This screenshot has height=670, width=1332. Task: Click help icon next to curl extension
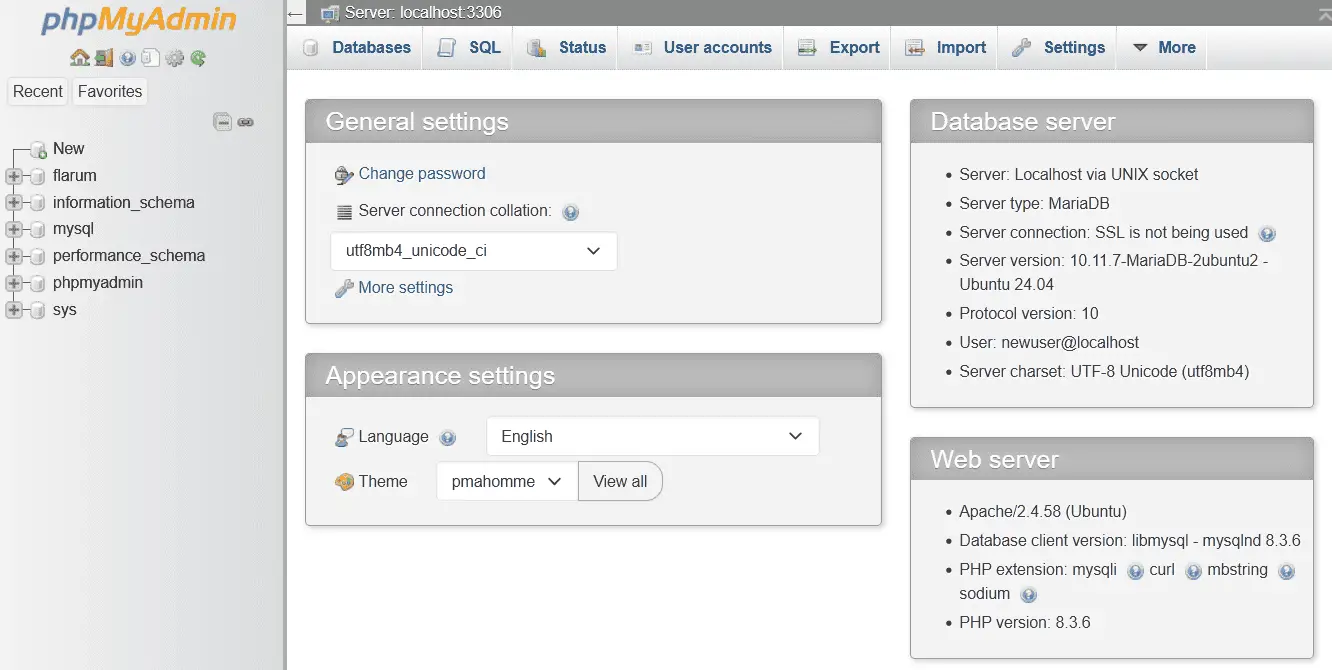(1193, 571)
